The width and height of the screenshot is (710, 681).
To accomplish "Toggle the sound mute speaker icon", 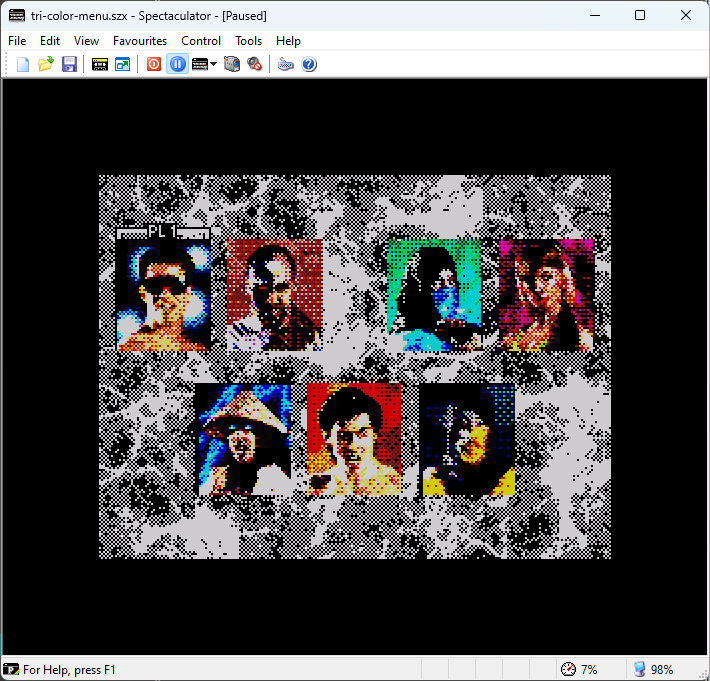I will tap(255, 64).
